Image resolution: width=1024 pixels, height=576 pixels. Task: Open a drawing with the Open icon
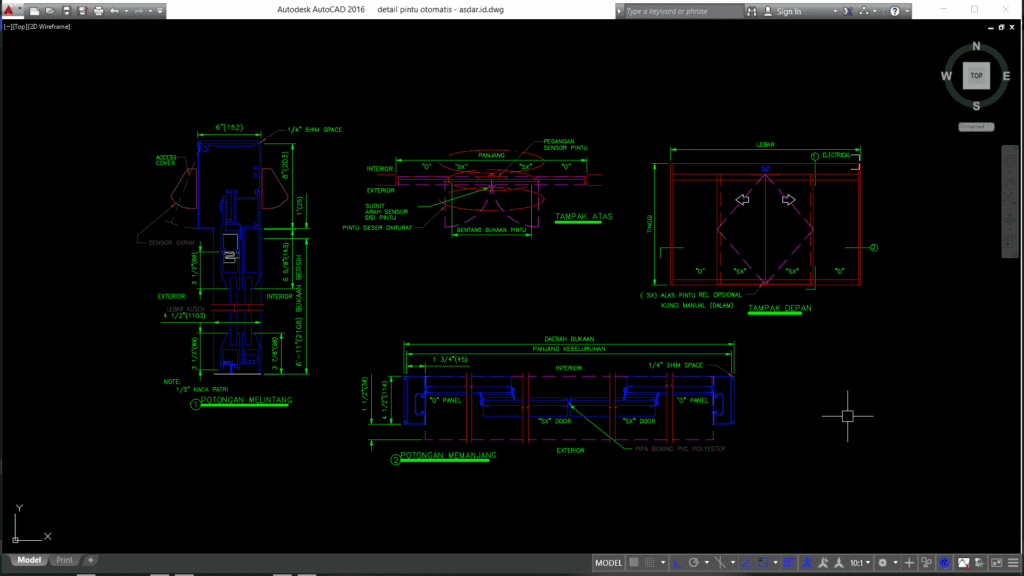(x=51, y=10)
